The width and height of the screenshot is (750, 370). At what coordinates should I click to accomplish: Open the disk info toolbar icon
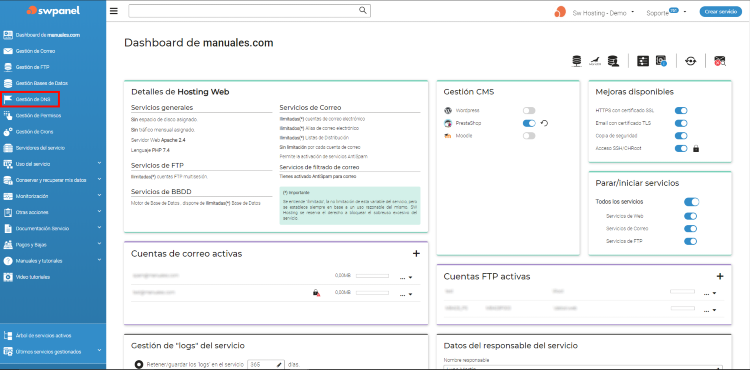coord(661,61)
